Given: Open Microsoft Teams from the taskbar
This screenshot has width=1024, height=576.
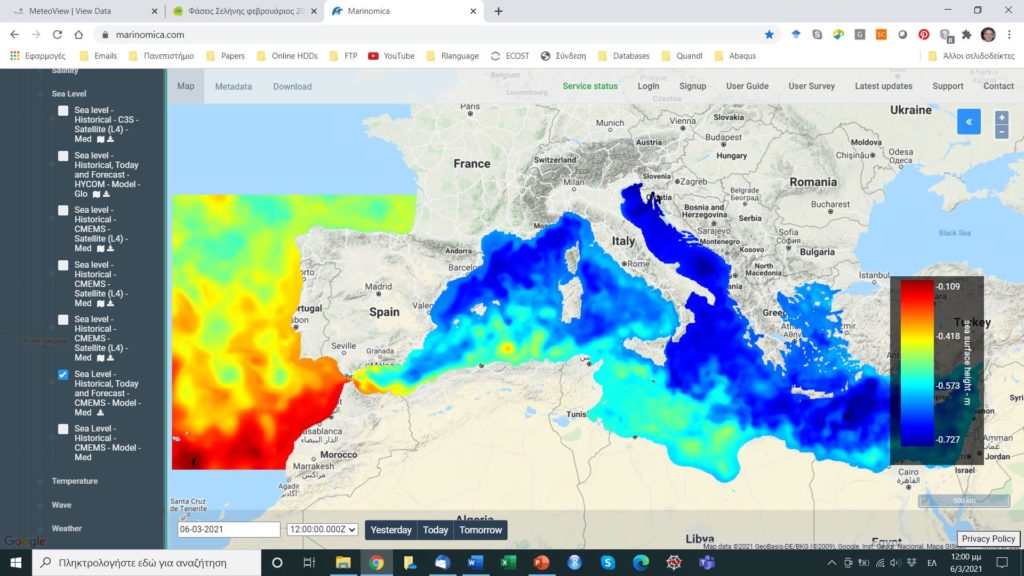Looking at the screenshot, I should pos(707,562).
